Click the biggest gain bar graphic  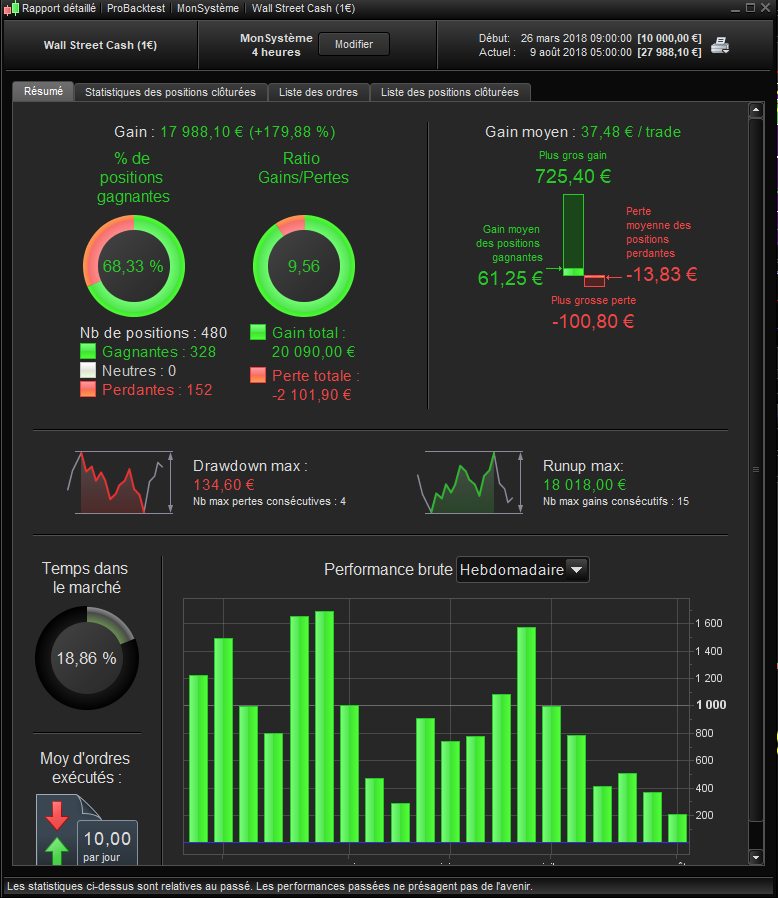pos(573,235)
